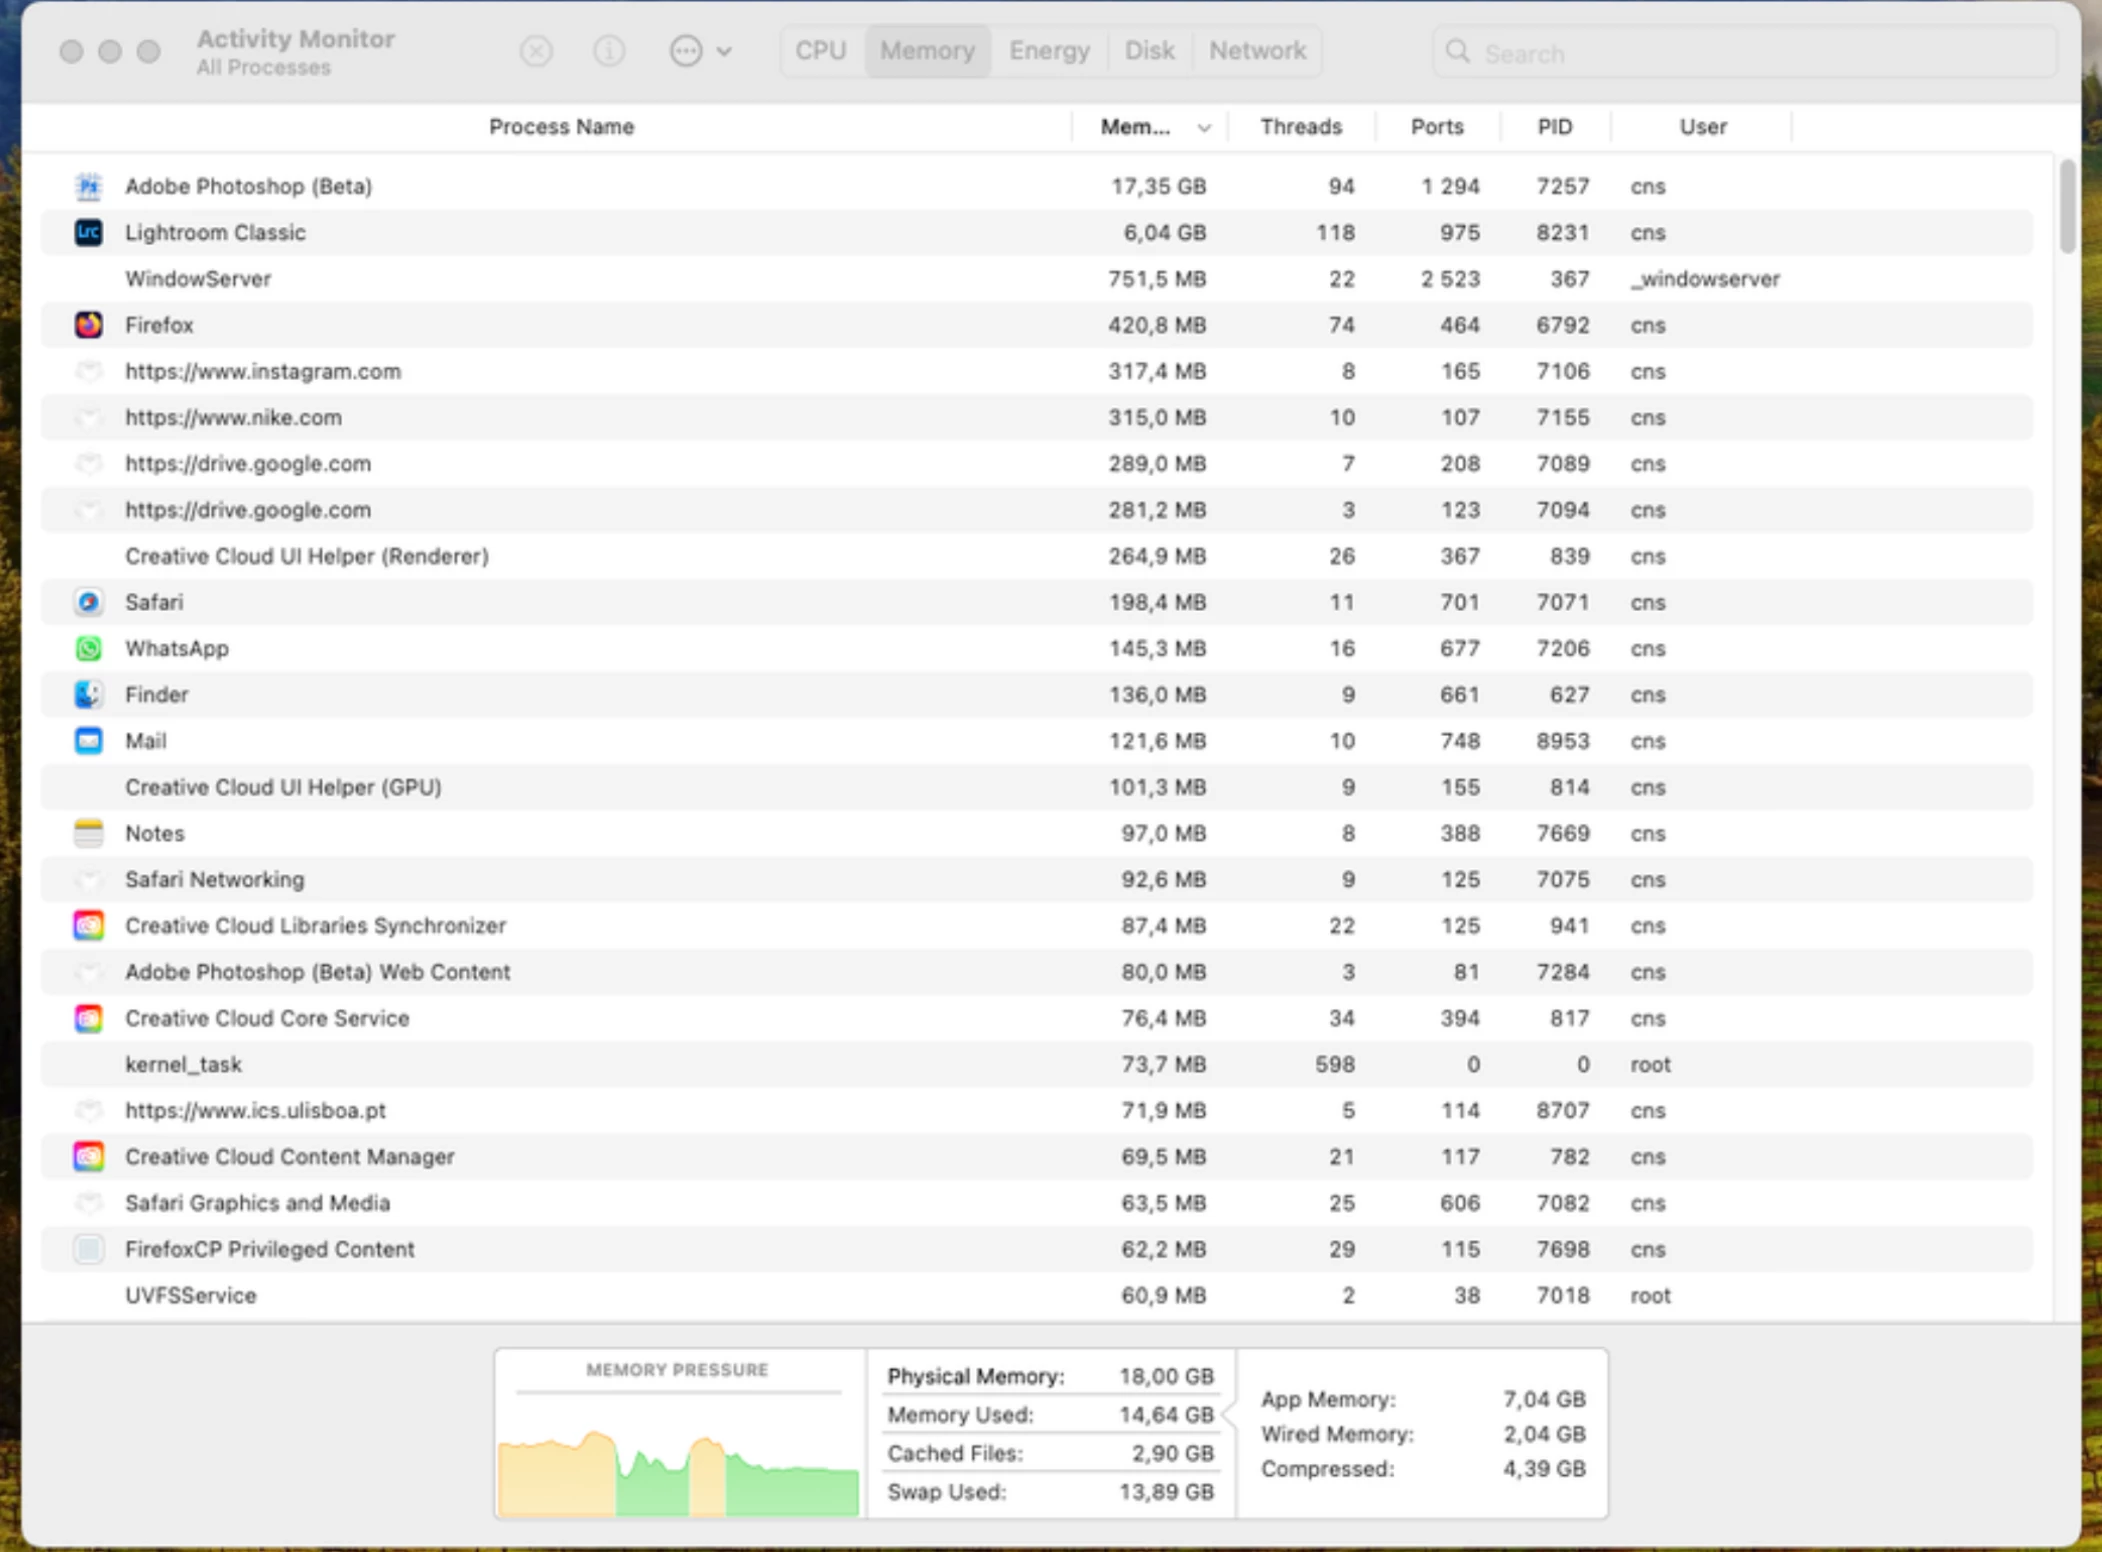
Task: Click into the Search field
Action: pyautogui.click(x=1760, y=53)
